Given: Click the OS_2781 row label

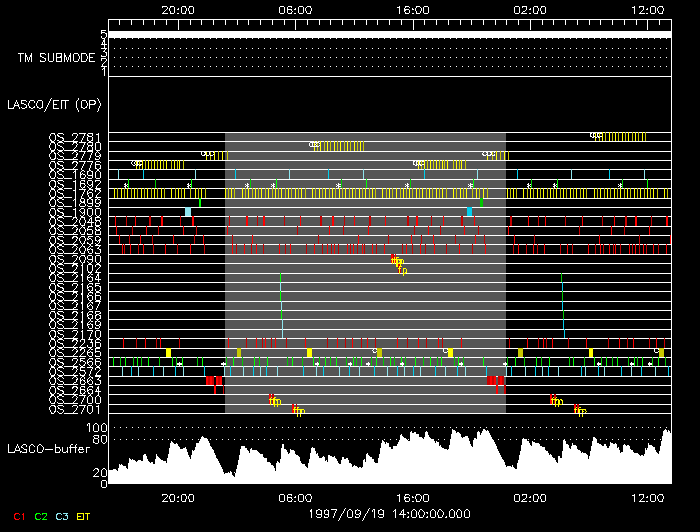Looking at the screenshot, I should 75,137.
